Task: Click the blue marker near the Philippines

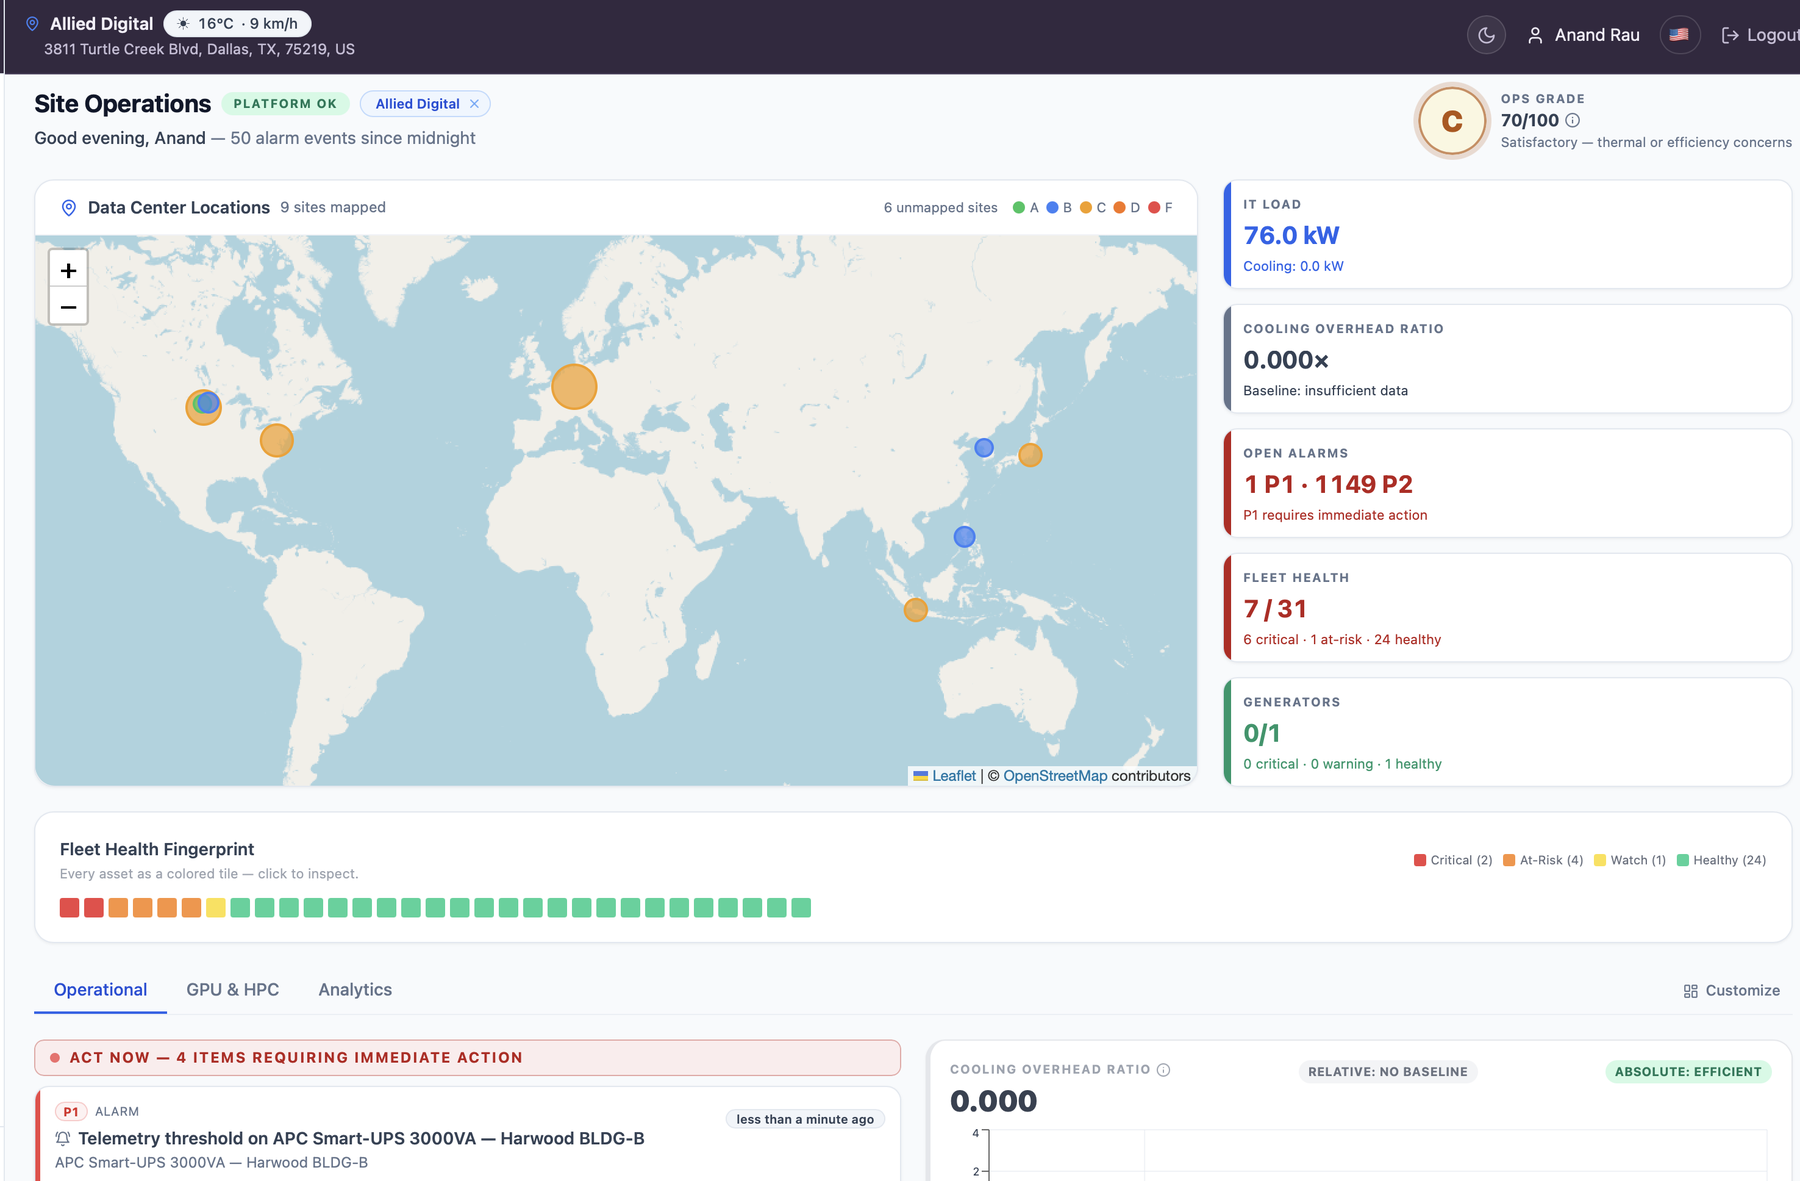Action: click(x=964, y=537)
